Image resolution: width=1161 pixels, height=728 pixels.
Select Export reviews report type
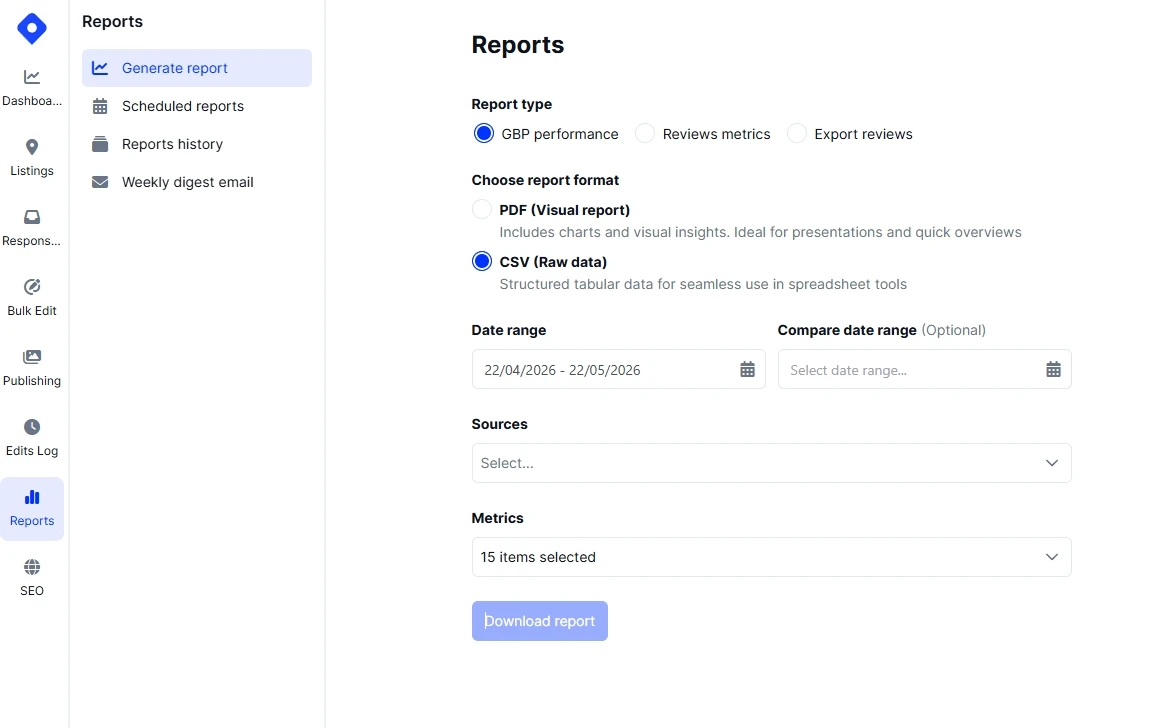click(797, 133)
